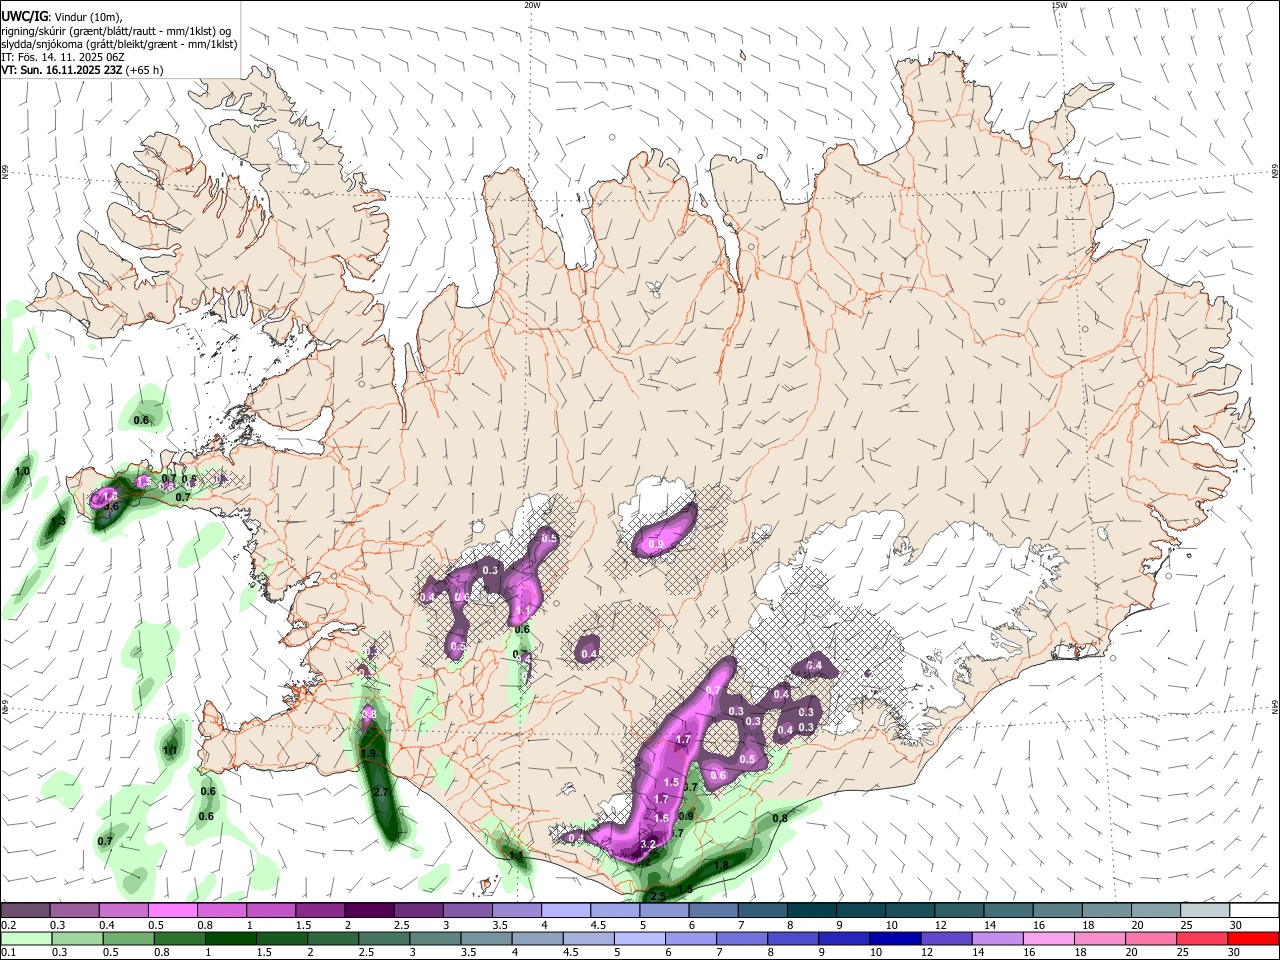Screen dimensions: 1280x960
Task: Click the UWC/IG title label
Action: click(23, 16)
